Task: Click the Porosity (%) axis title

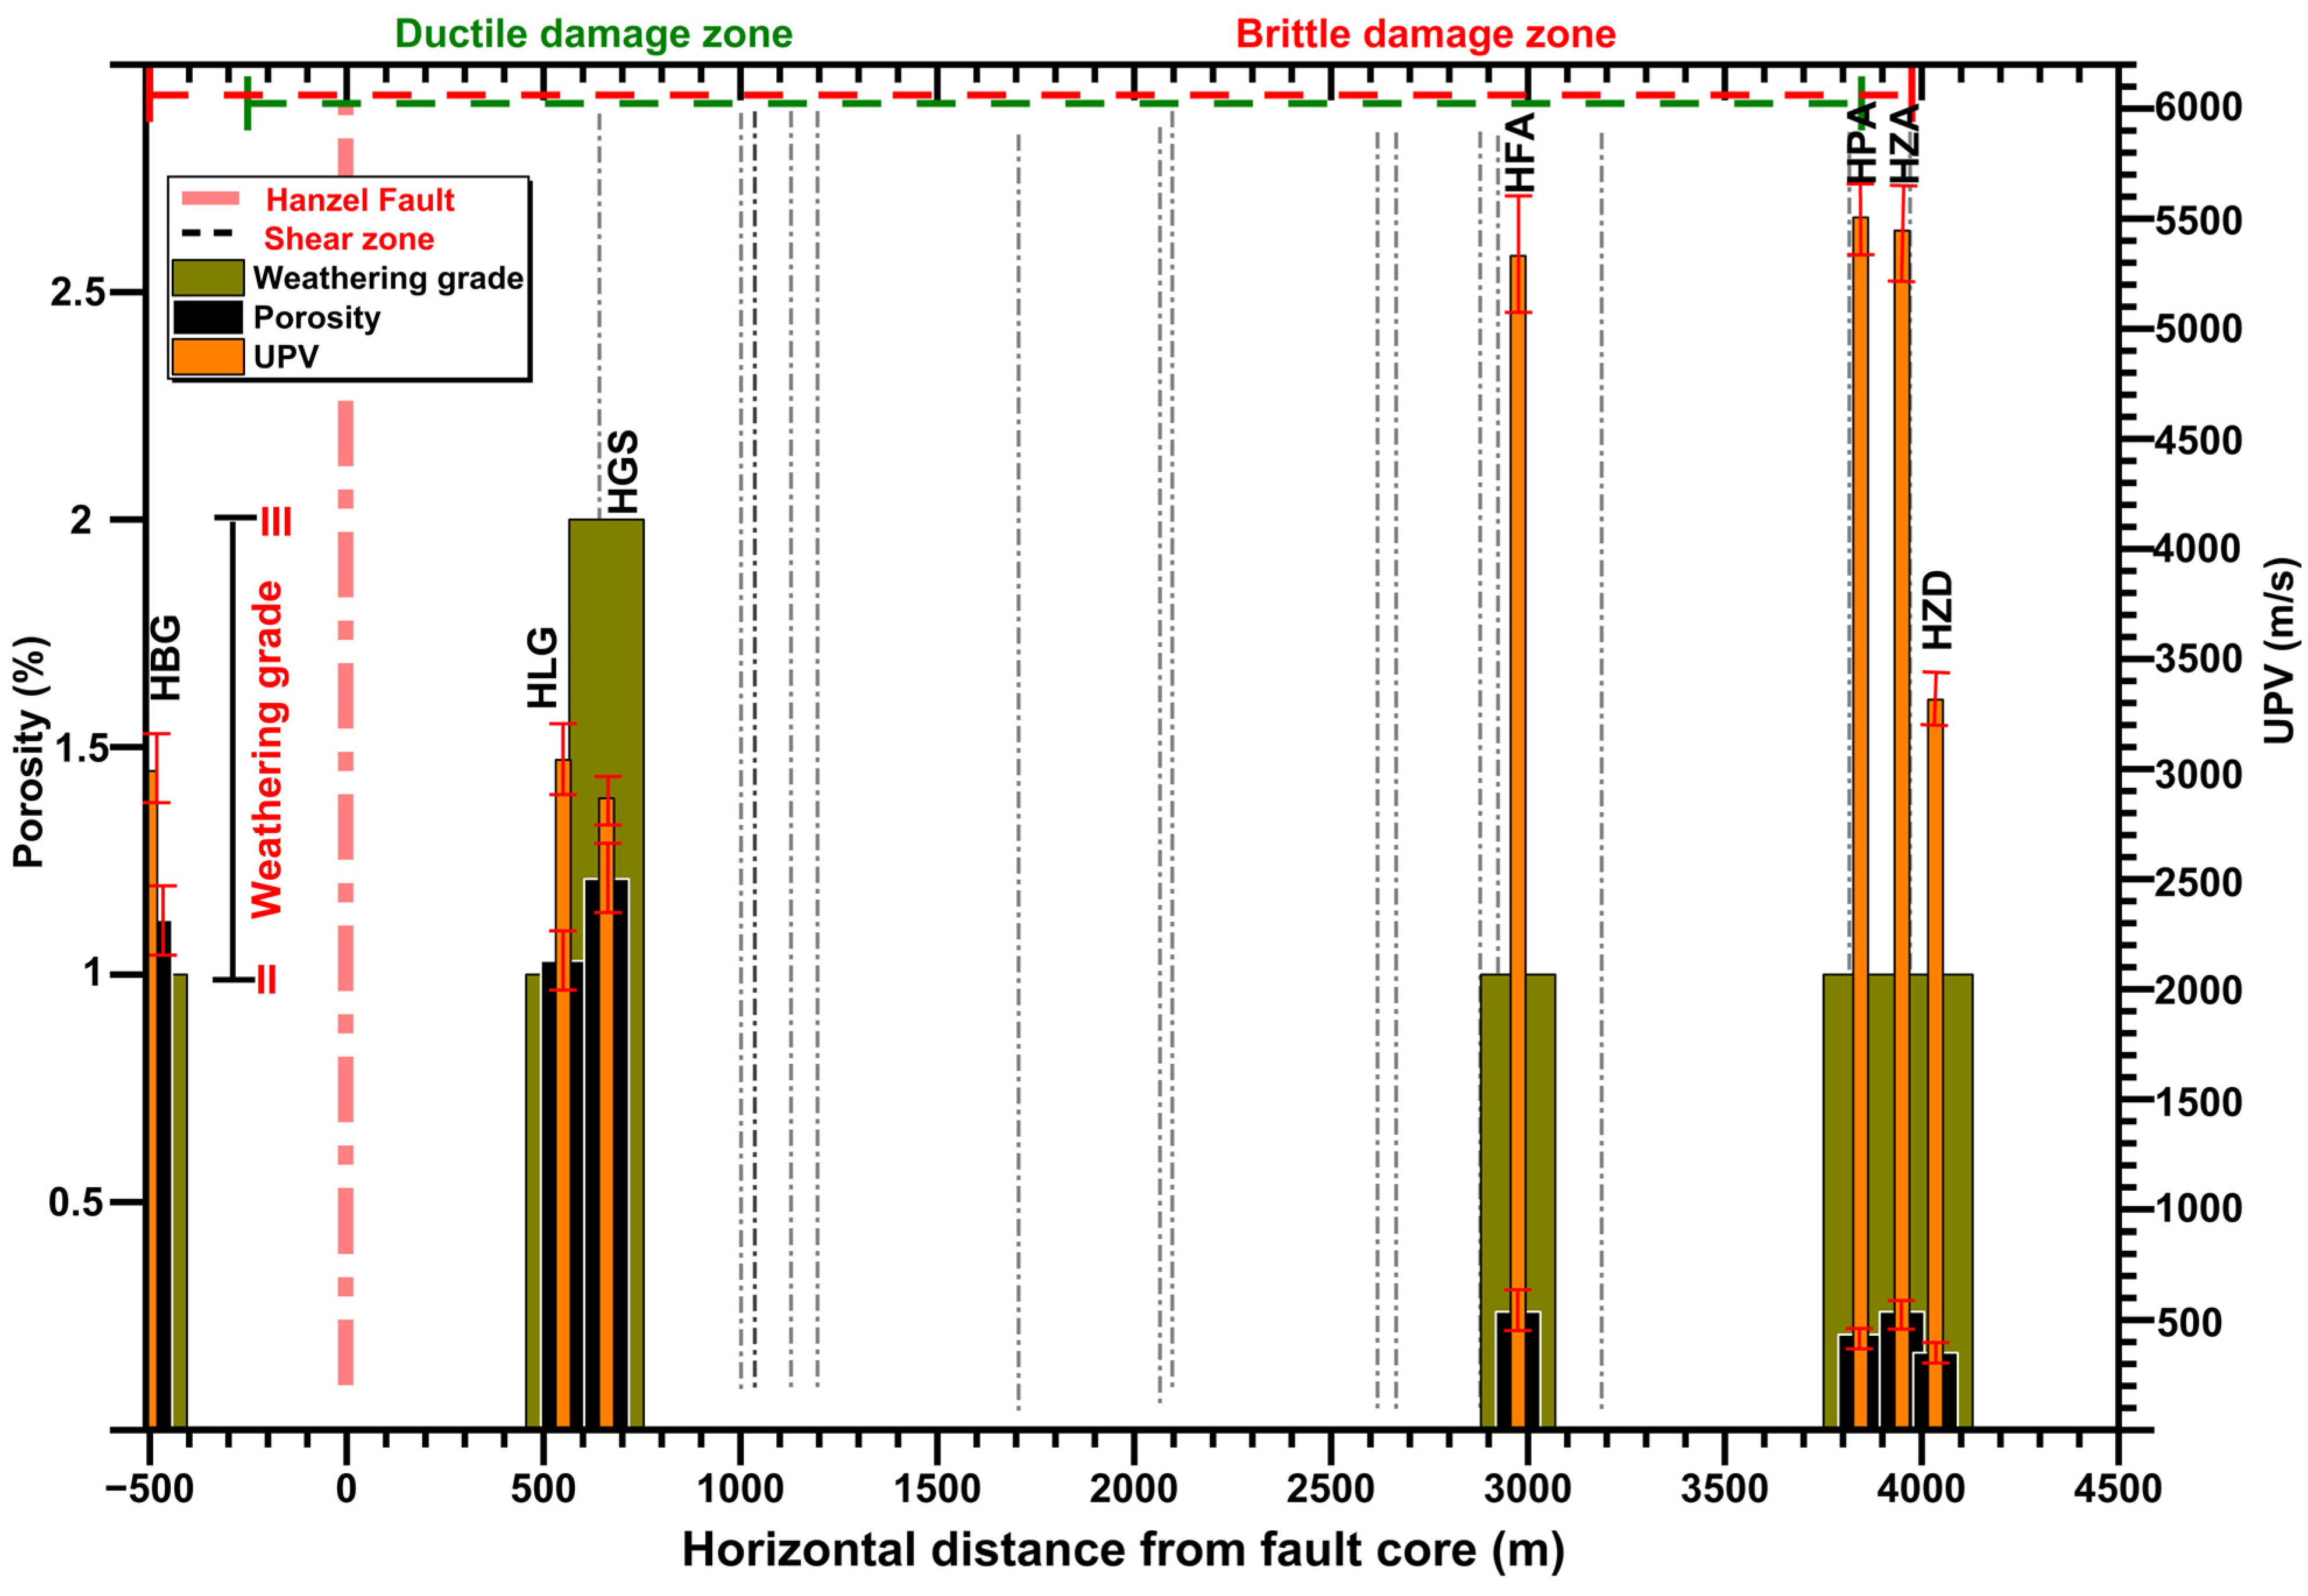Action: [30, 752]
